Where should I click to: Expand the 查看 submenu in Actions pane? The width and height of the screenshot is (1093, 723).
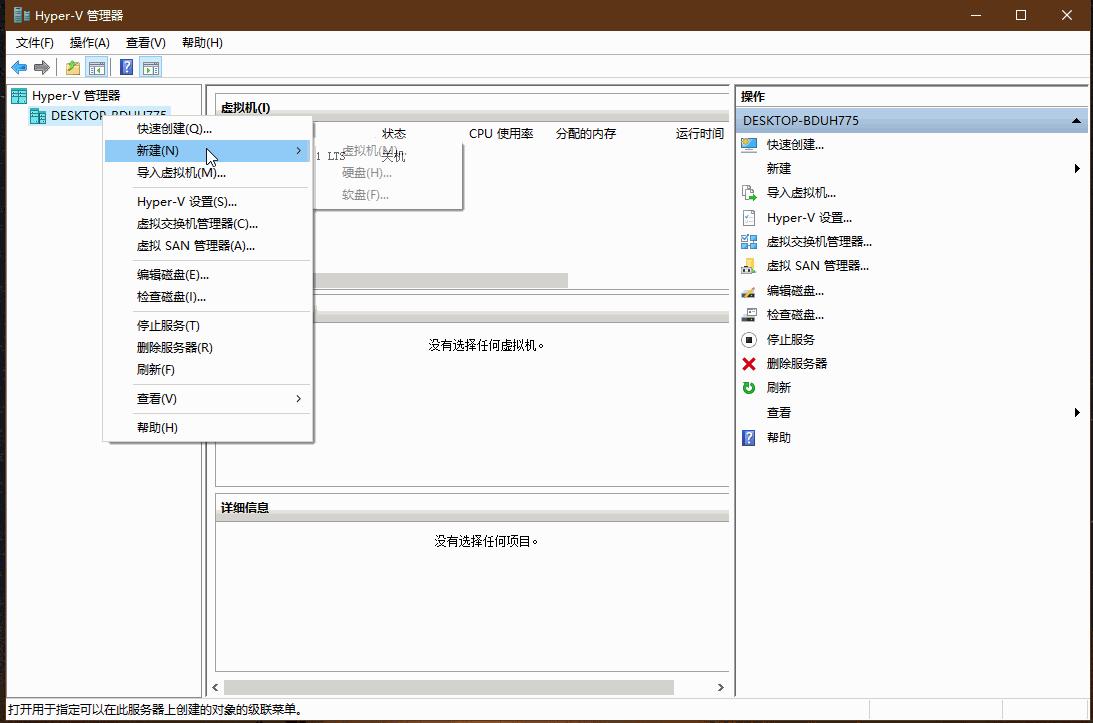pos(777,412)
